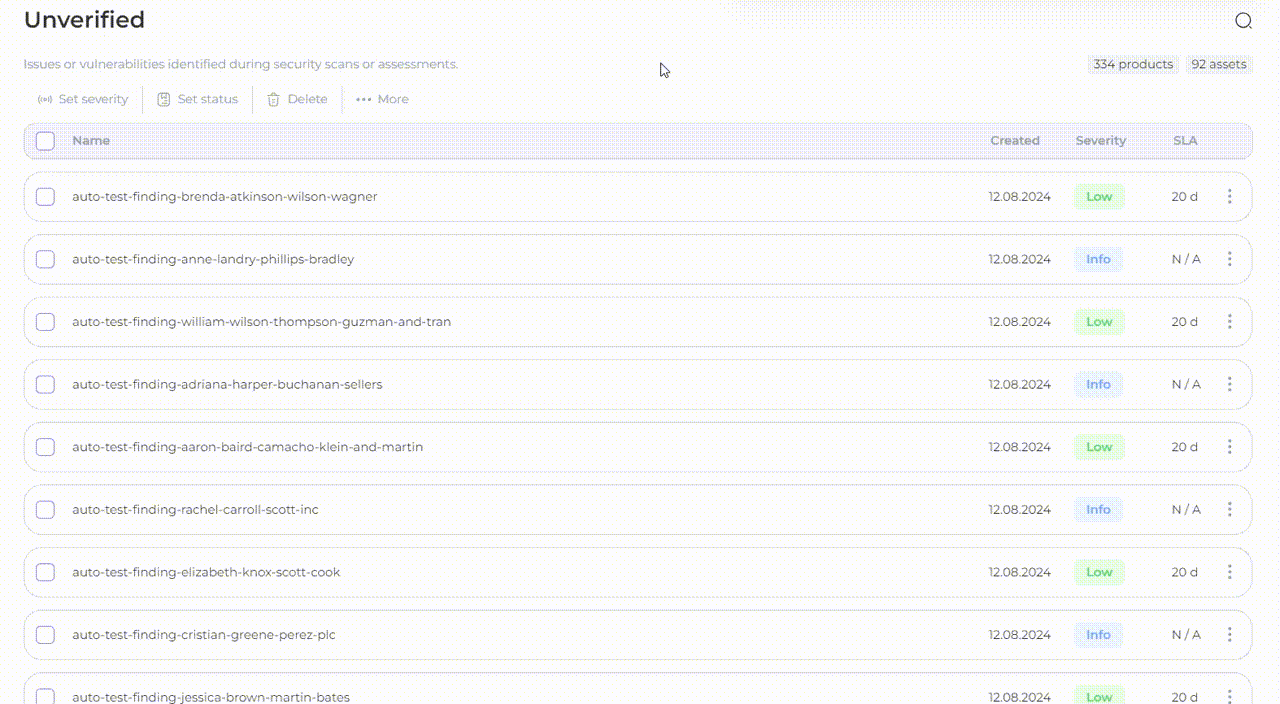Open kebab options for cristian-greene-perez-plc row

(1229, 635)
